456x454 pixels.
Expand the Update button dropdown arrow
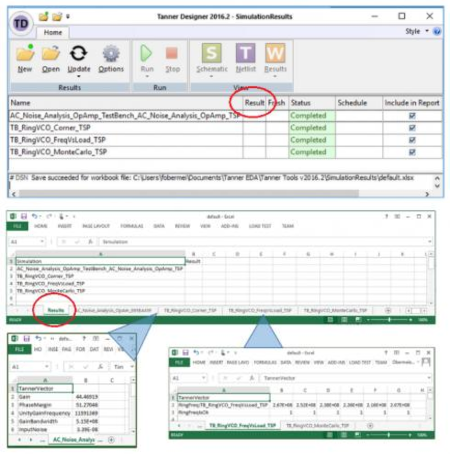click(79, 77)
